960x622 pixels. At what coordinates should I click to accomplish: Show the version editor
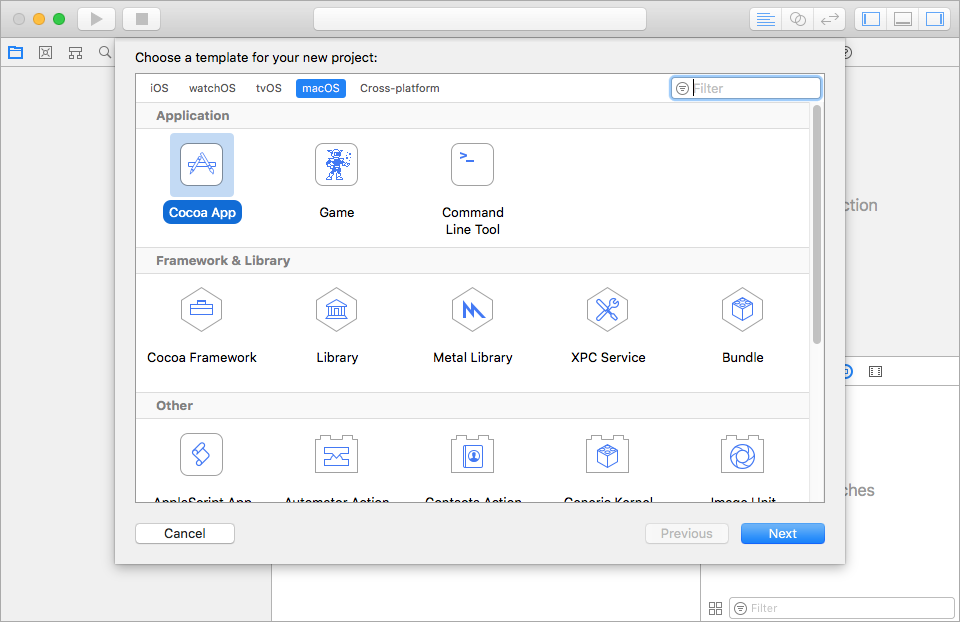click(830, 19)
